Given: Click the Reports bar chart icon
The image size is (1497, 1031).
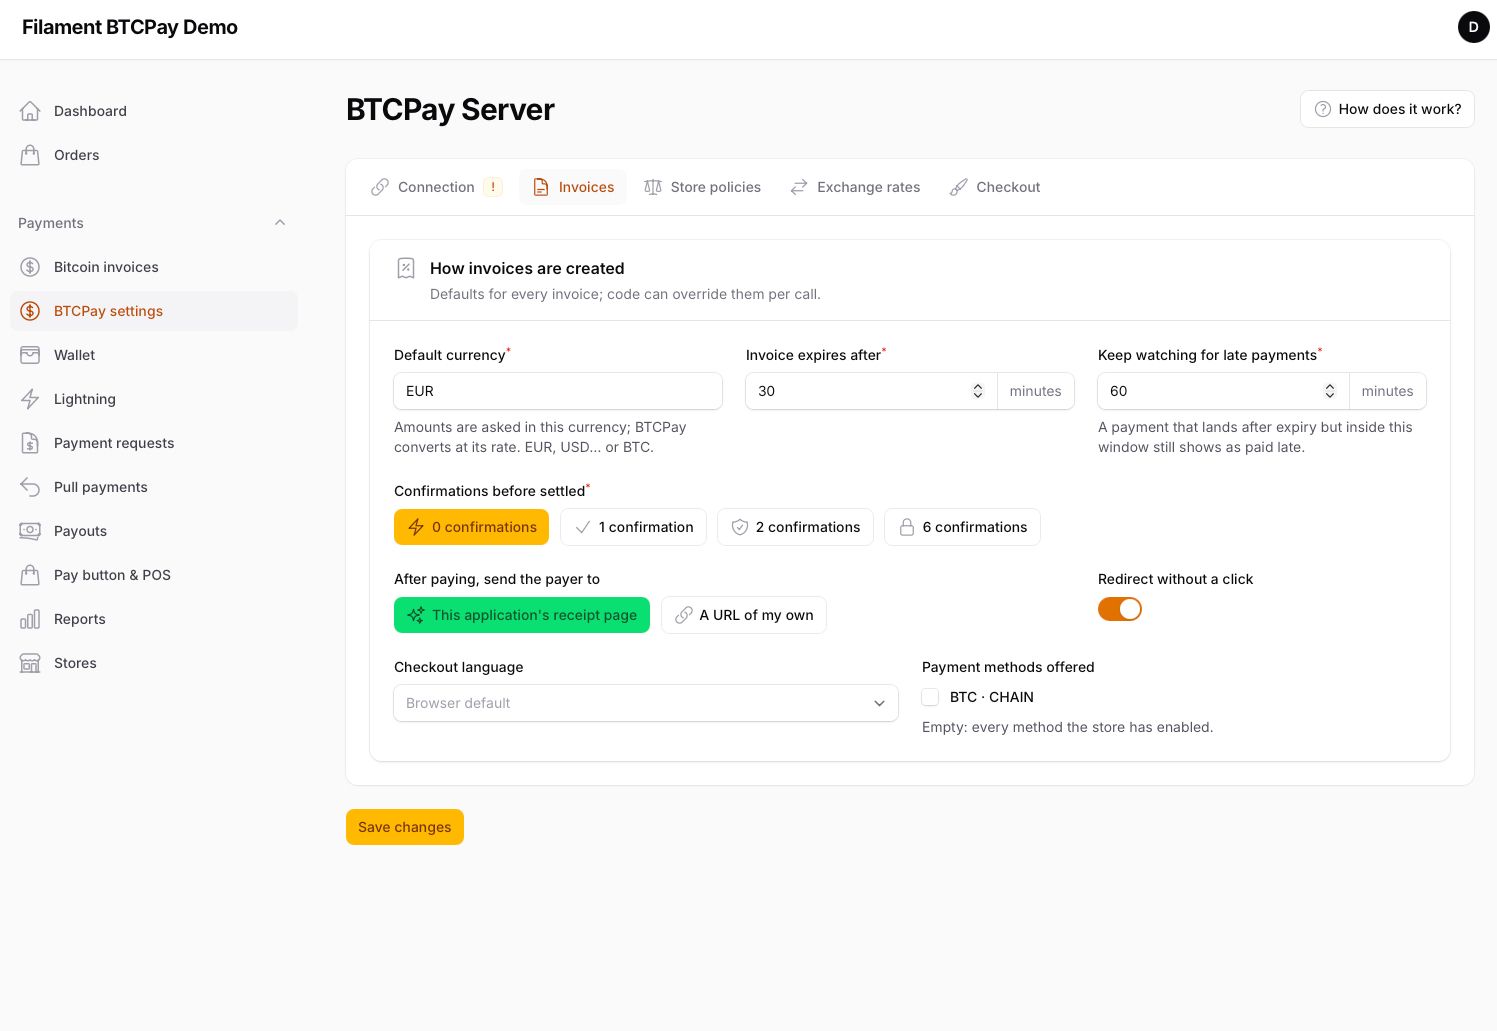Looking at the screenshot, I should 30,619.
